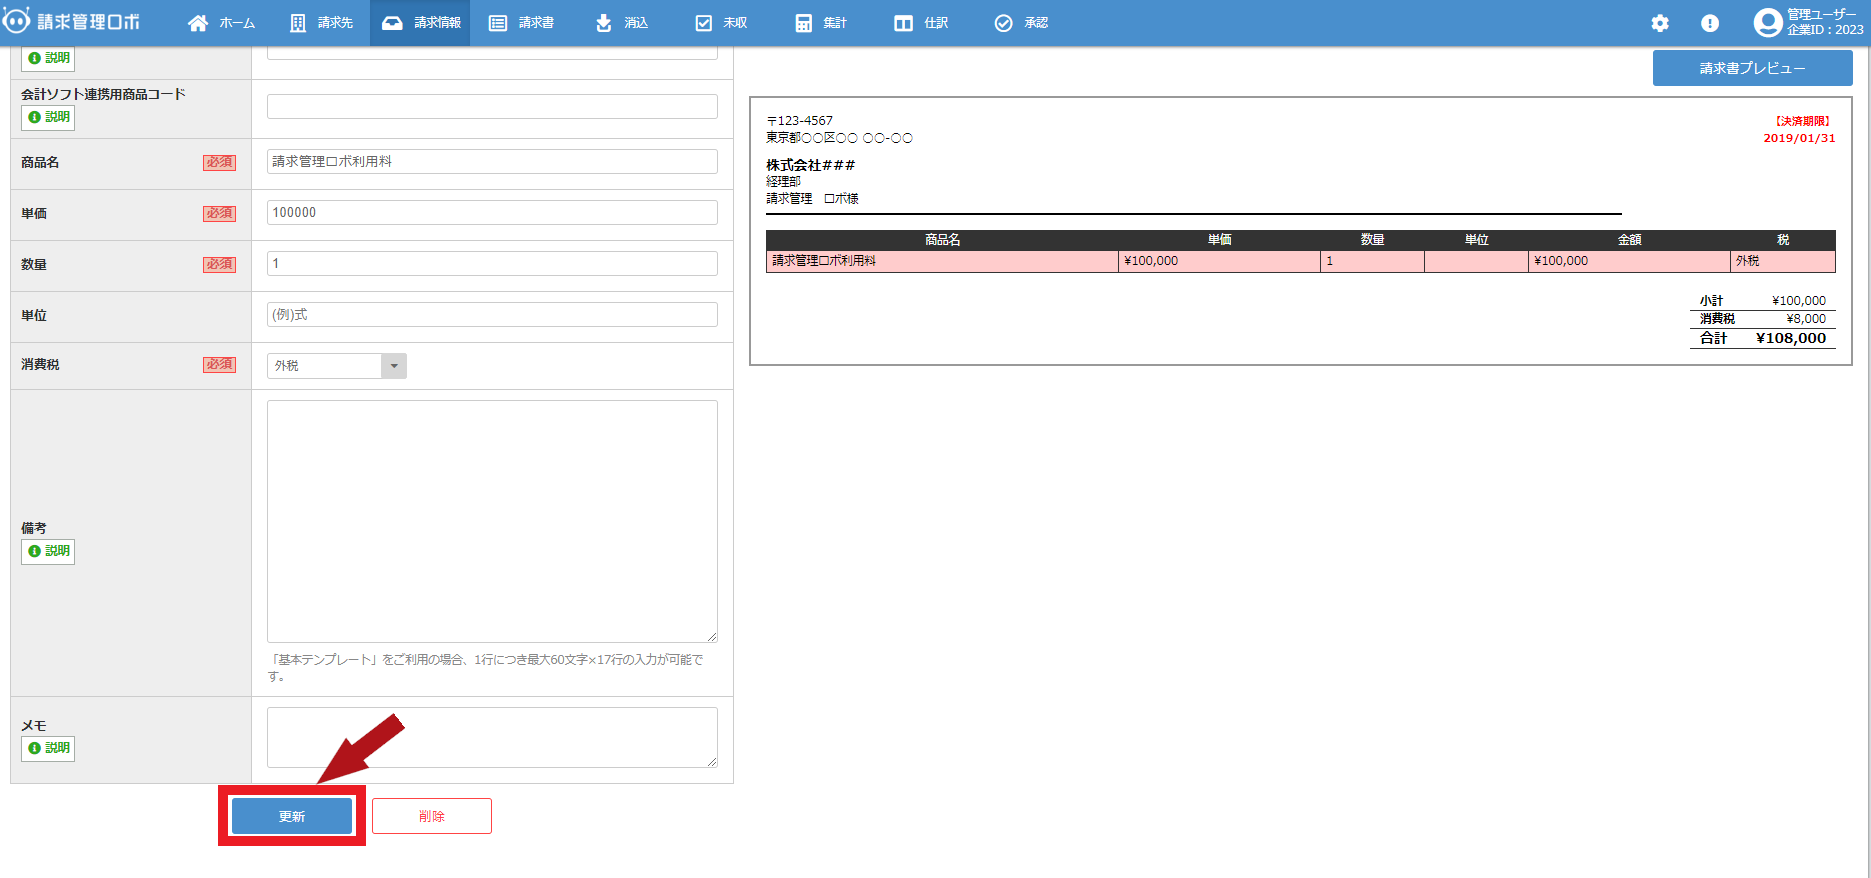Click the red 削除 button

tap(431, 816)
